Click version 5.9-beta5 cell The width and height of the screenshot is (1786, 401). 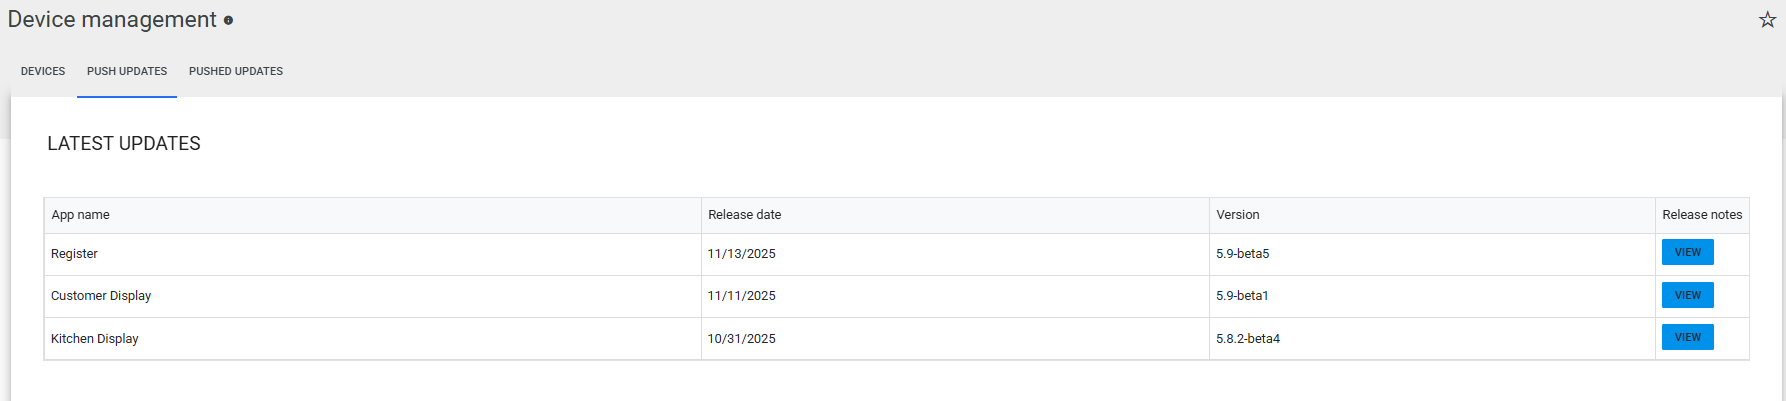(1242, 254)
